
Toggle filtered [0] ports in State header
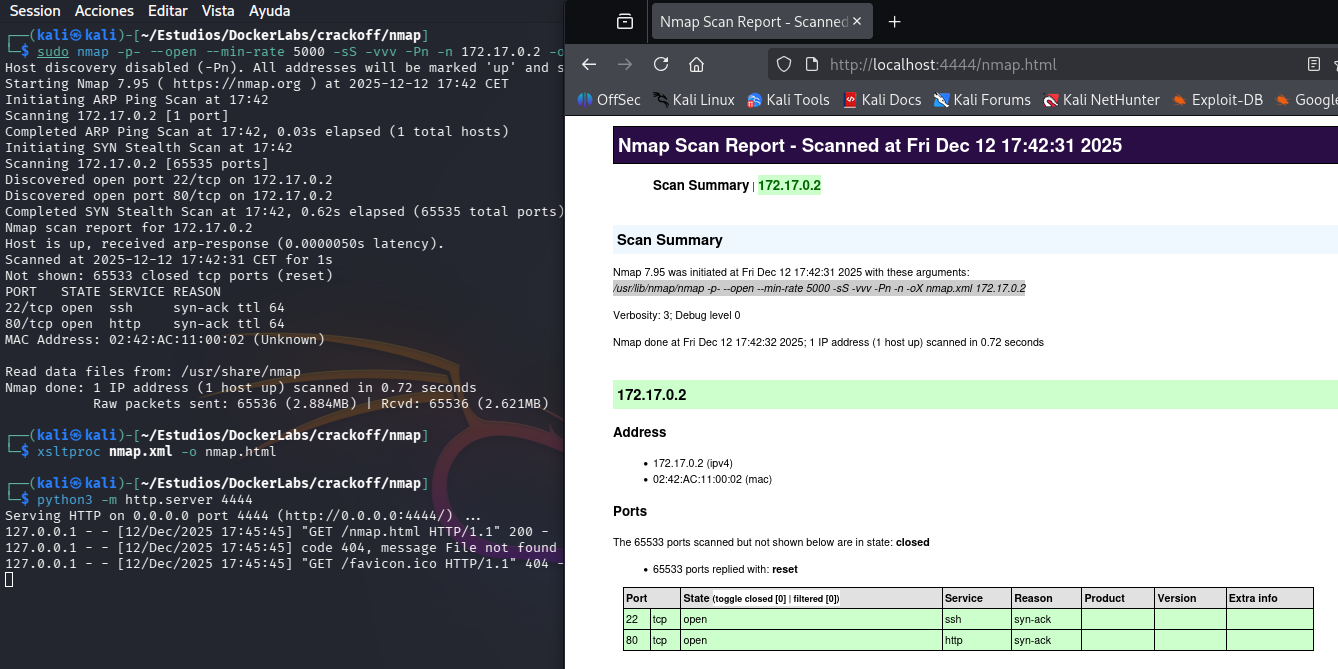pos(813,599)
